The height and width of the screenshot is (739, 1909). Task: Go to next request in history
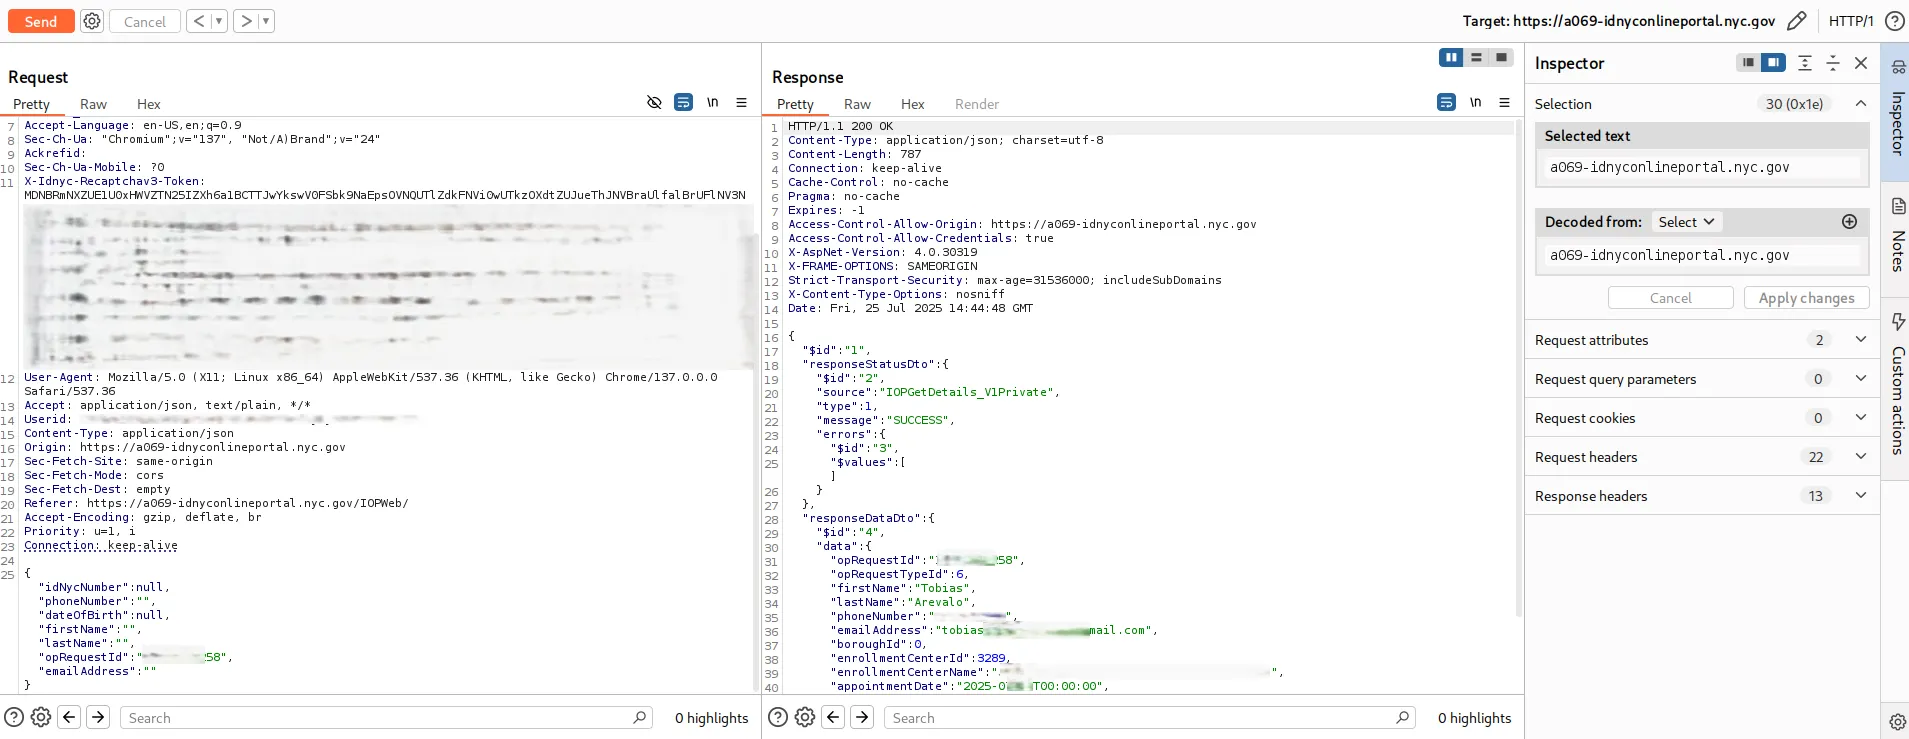[x=246, y=21]
